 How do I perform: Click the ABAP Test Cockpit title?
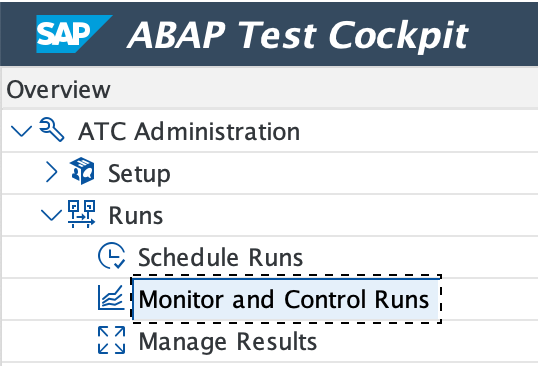click(298, 35)
